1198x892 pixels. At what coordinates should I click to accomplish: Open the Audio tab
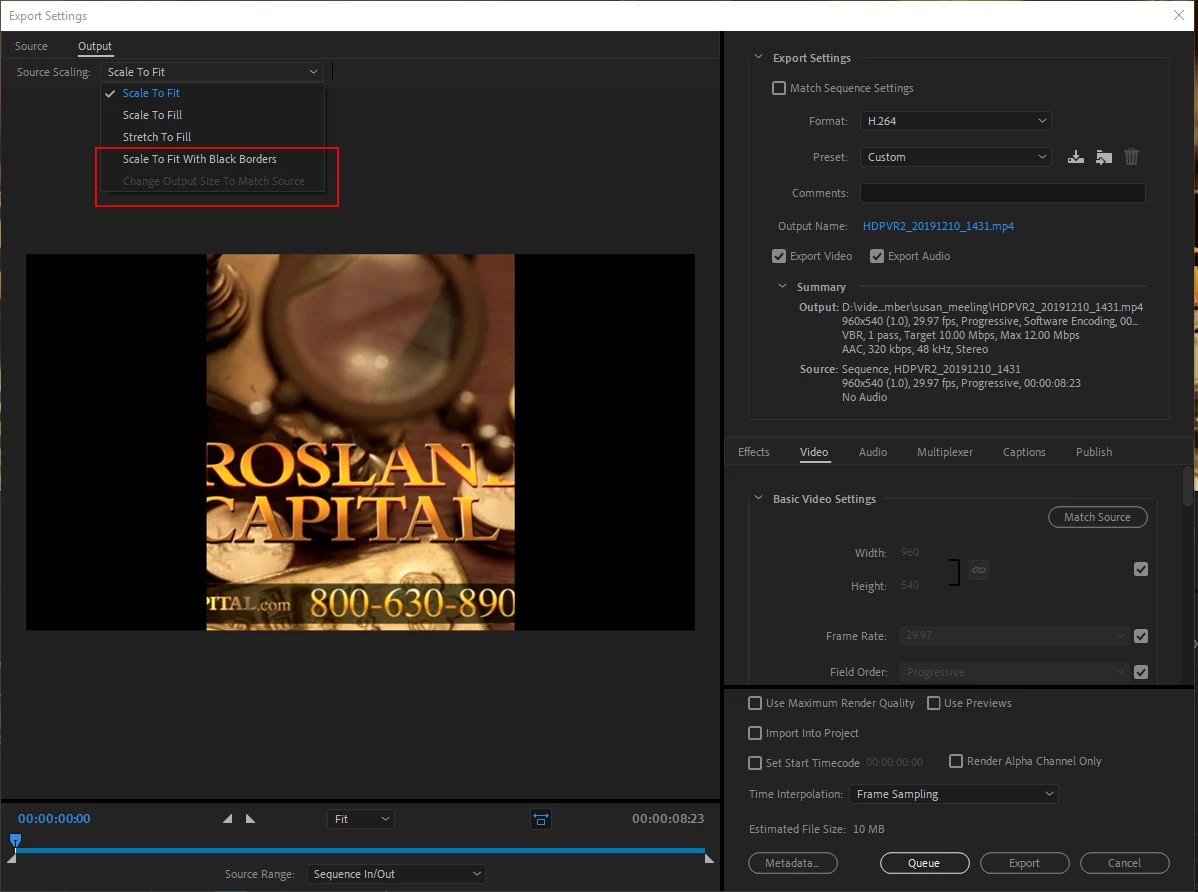[x=873, y=452]
